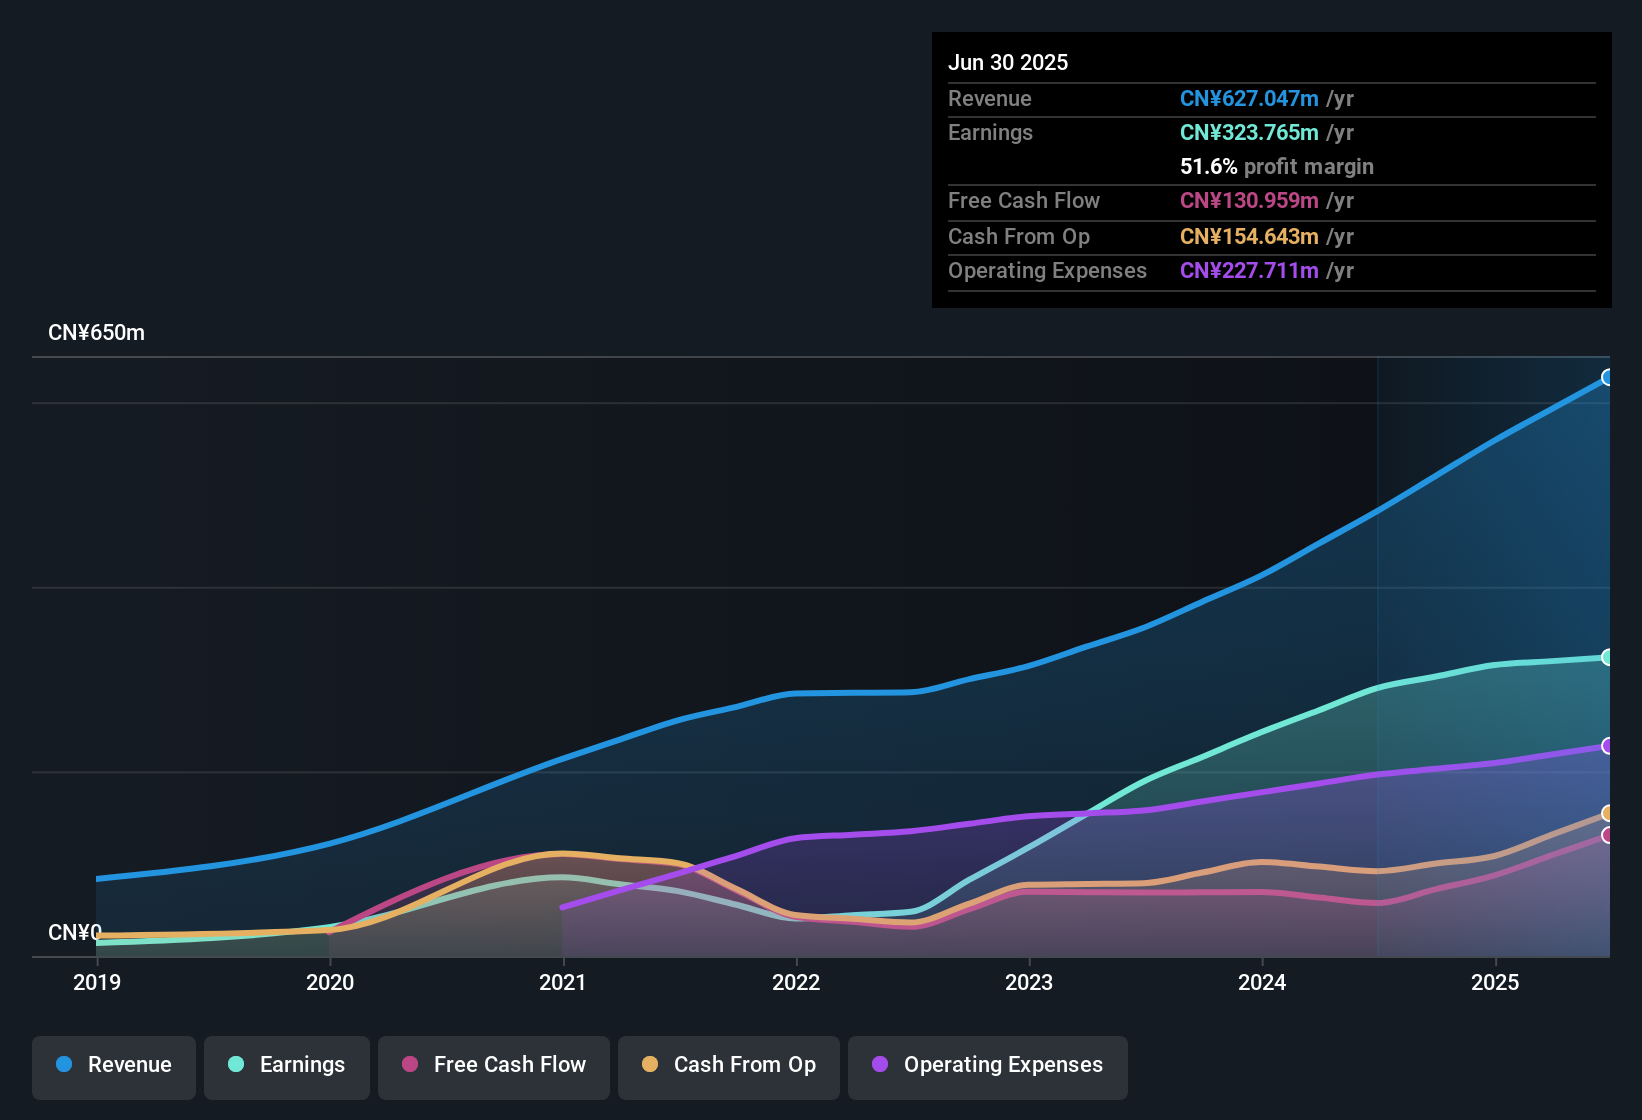Click the Earnings CN¥323.765m value
The height and width of the screenshot is (1120, 1642).
[x=1248, y=132]
